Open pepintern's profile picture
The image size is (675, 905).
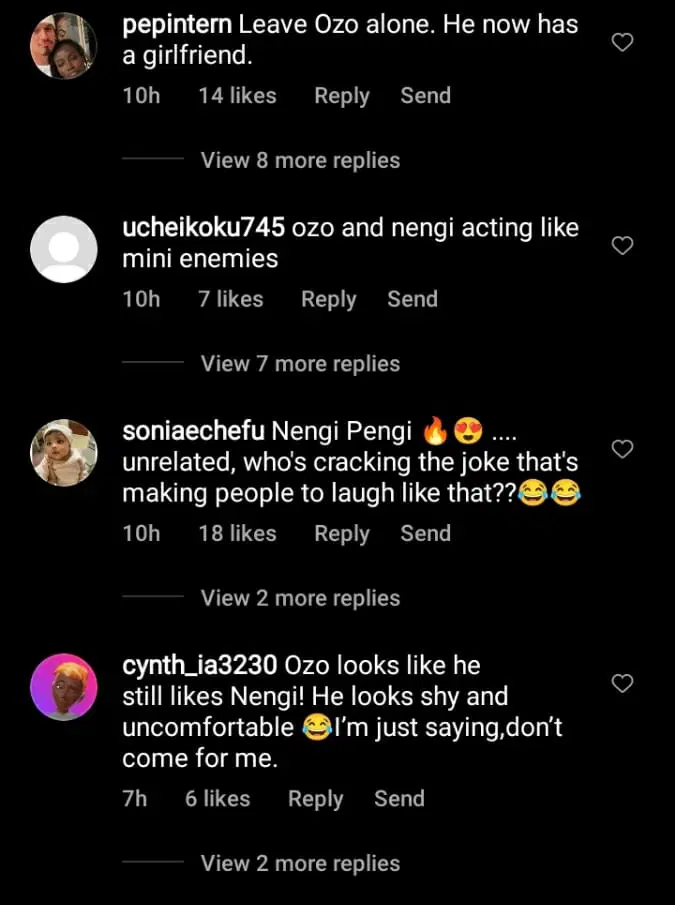tap(64, 45)
